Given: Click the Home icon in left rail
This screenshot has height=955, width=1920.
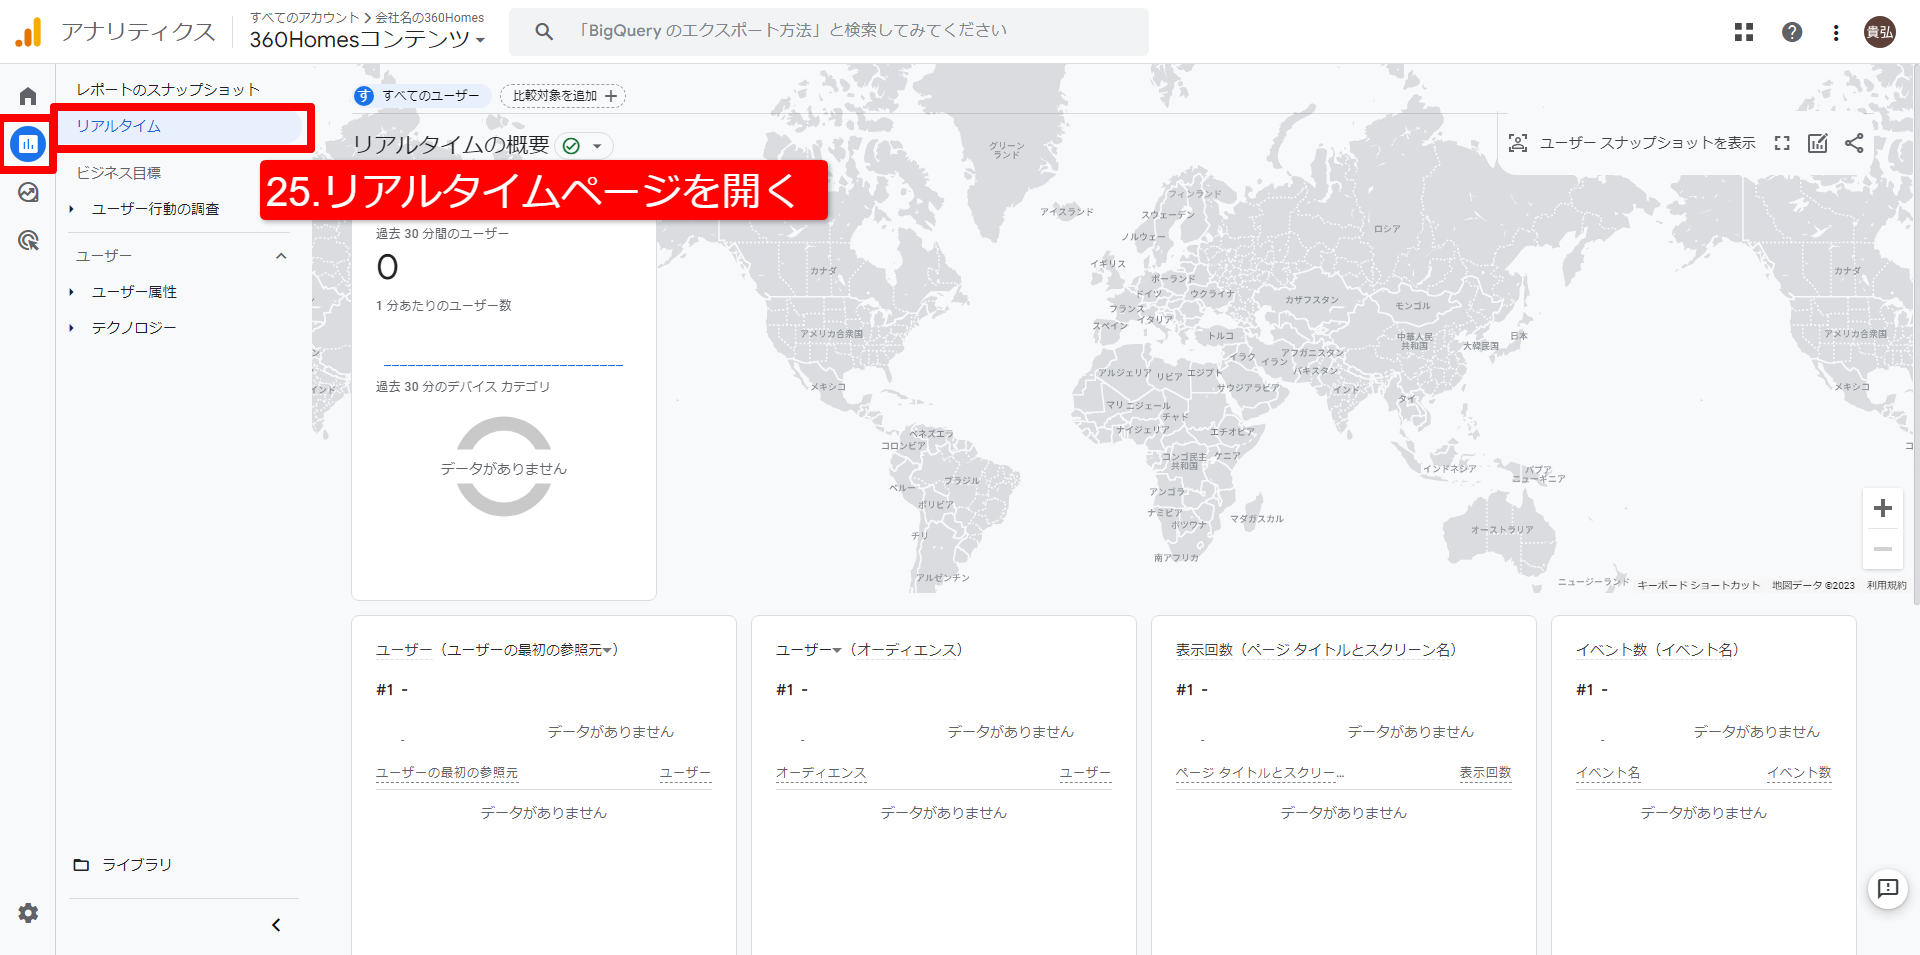Looking at the screenshot, I should [x=28, y=96].
